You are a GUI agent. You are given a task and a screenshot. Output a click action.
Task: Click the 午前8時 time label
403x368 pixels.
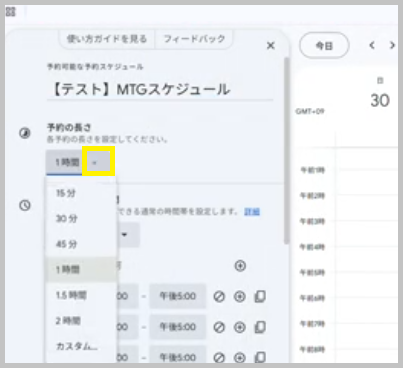[312, 349]
